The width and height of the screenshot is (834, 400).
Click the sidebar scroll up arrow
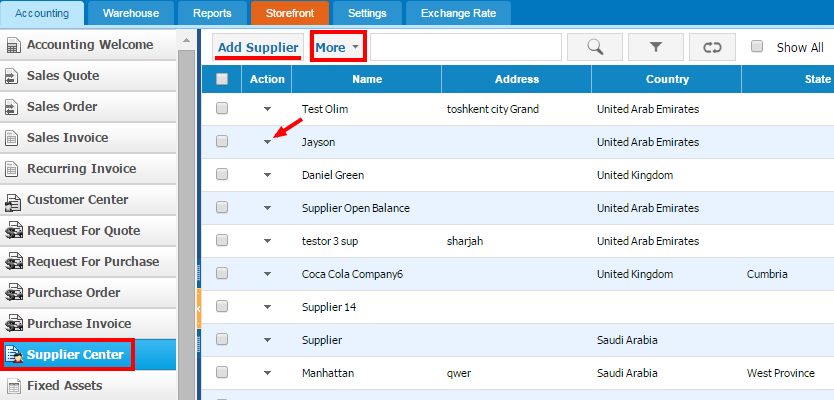pos(186,40)
